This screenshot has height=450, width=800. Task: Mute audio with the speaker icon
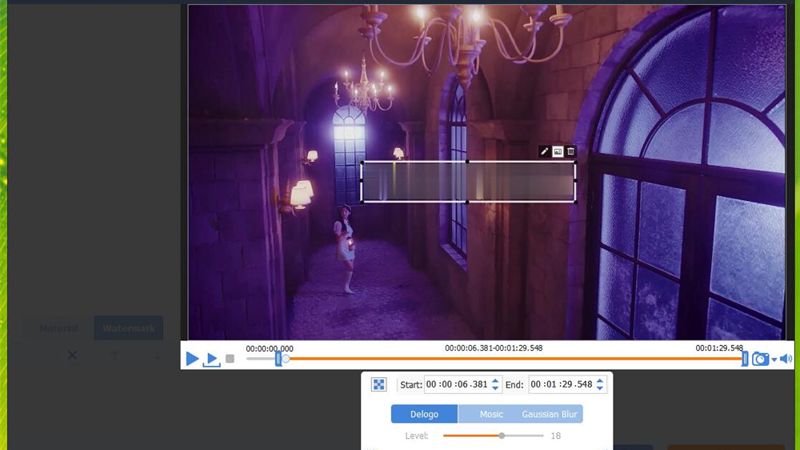coord(786,359)
